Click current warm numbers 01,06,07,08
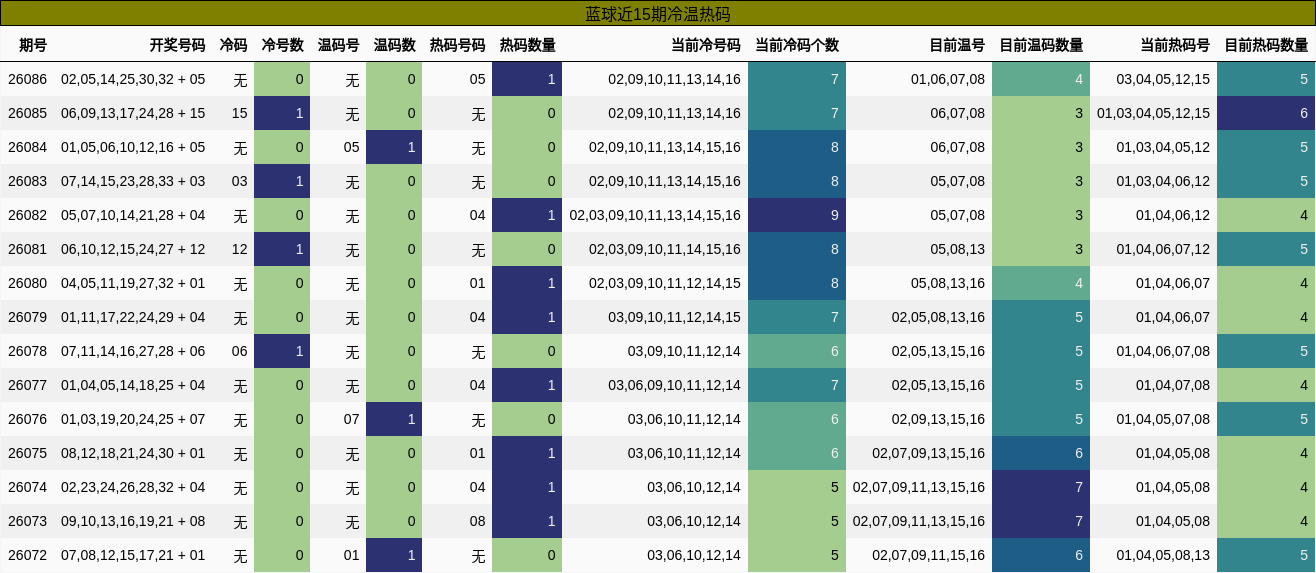The image size is (1316, 573). pyautogui.click(x=947, y=79)
